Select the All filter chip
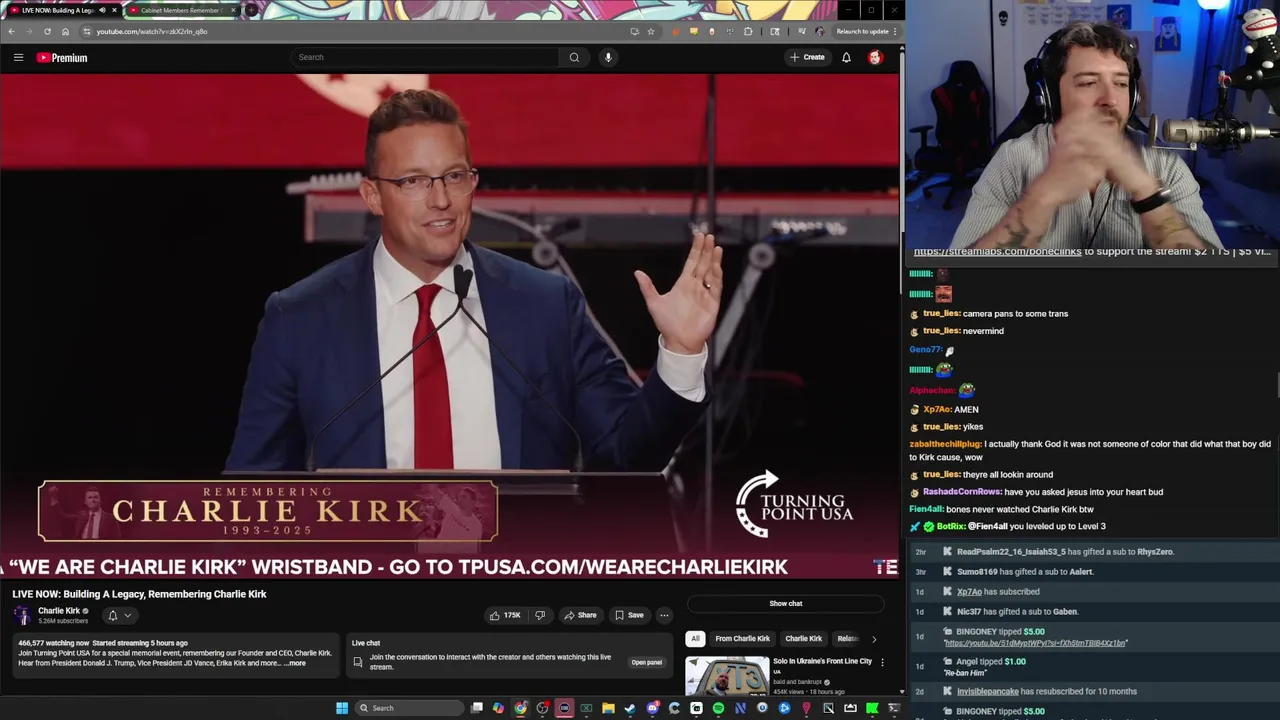 [x=695, y=638]
